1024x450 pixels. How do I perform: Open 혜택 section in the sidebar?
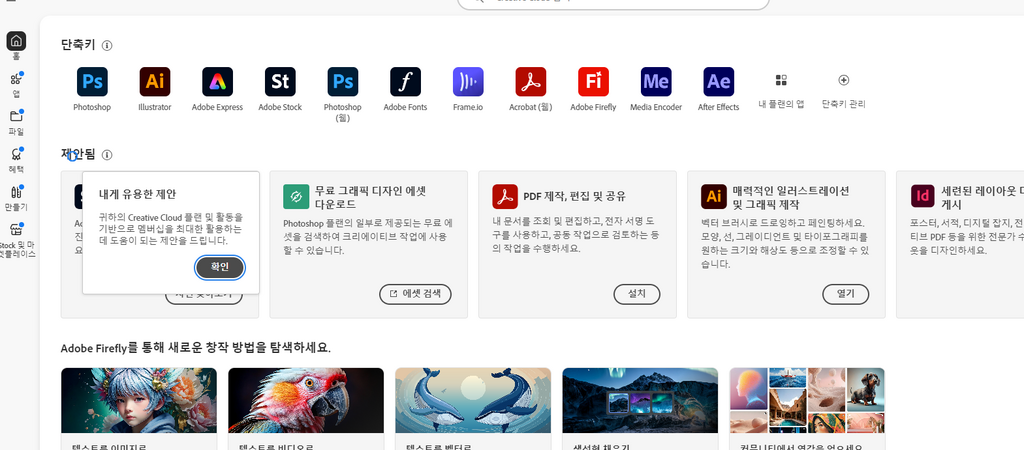point(16,159)
